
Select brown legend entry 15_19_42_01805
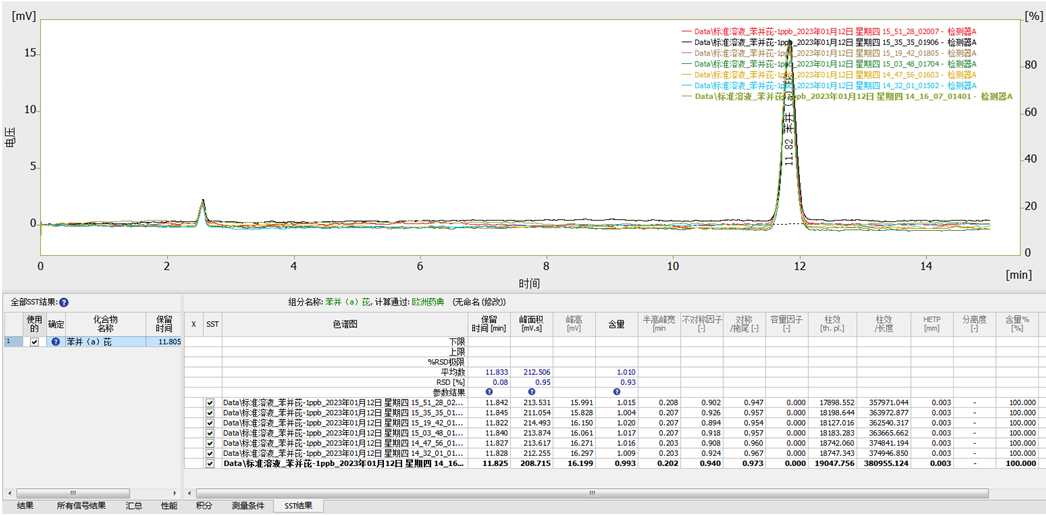pyautogui.click(x=829, y=53)
